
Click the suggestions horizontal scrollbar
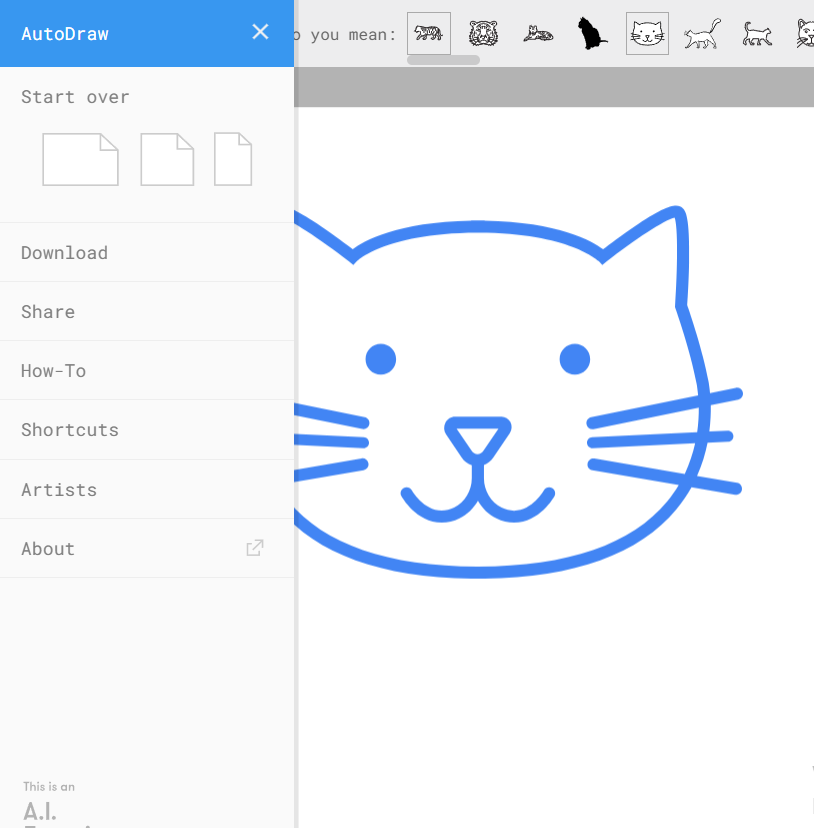pos(443,60)
